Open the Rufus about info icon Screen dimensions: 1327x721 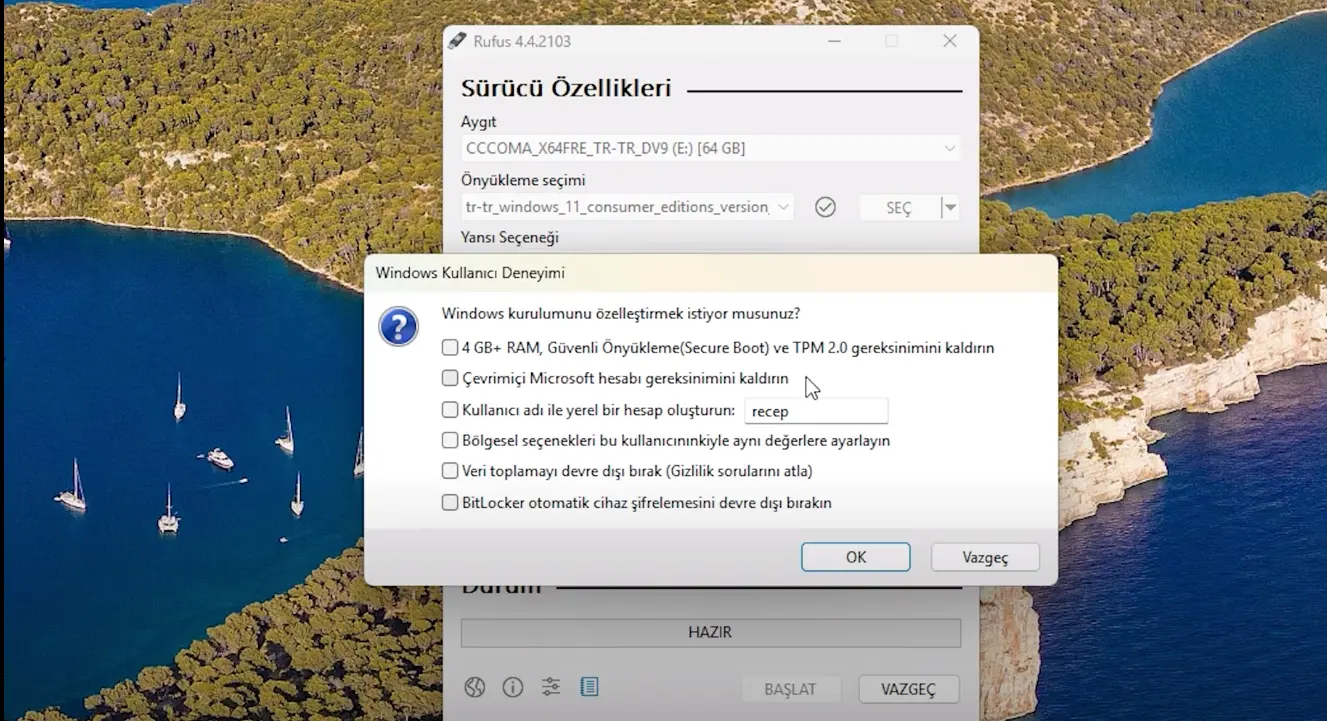513,687
